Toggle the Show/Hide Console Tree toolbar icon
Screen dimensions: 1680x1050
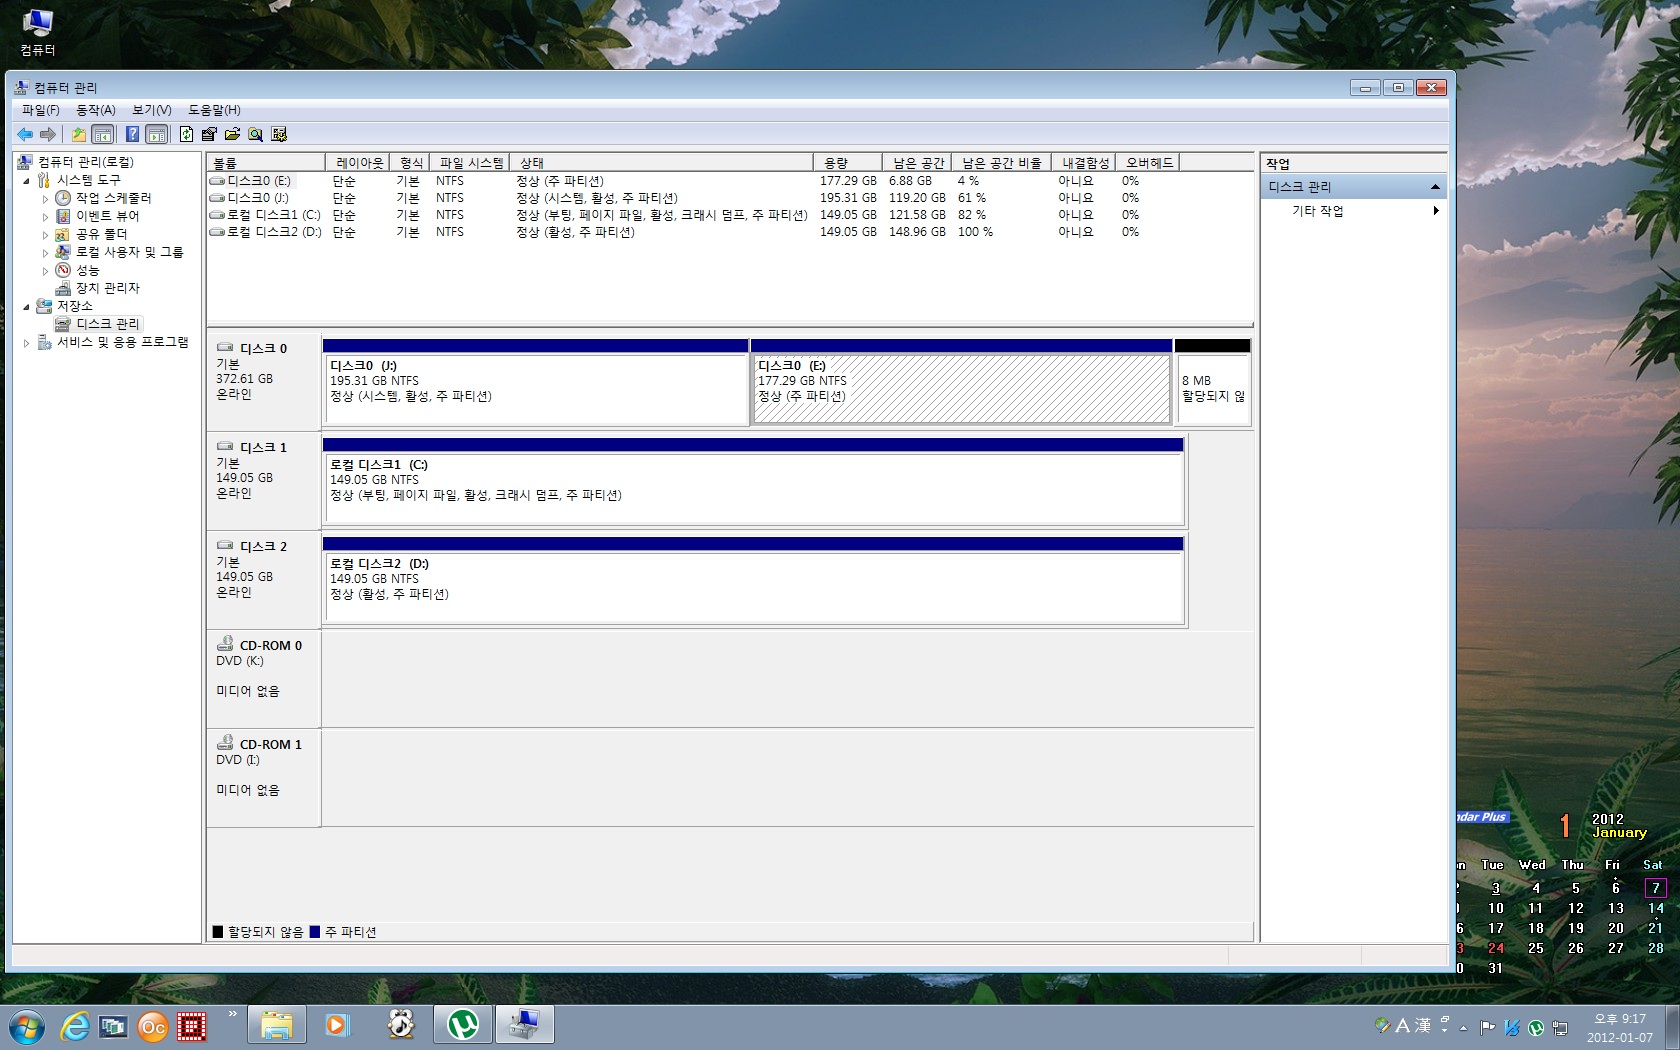click(102, 134)
